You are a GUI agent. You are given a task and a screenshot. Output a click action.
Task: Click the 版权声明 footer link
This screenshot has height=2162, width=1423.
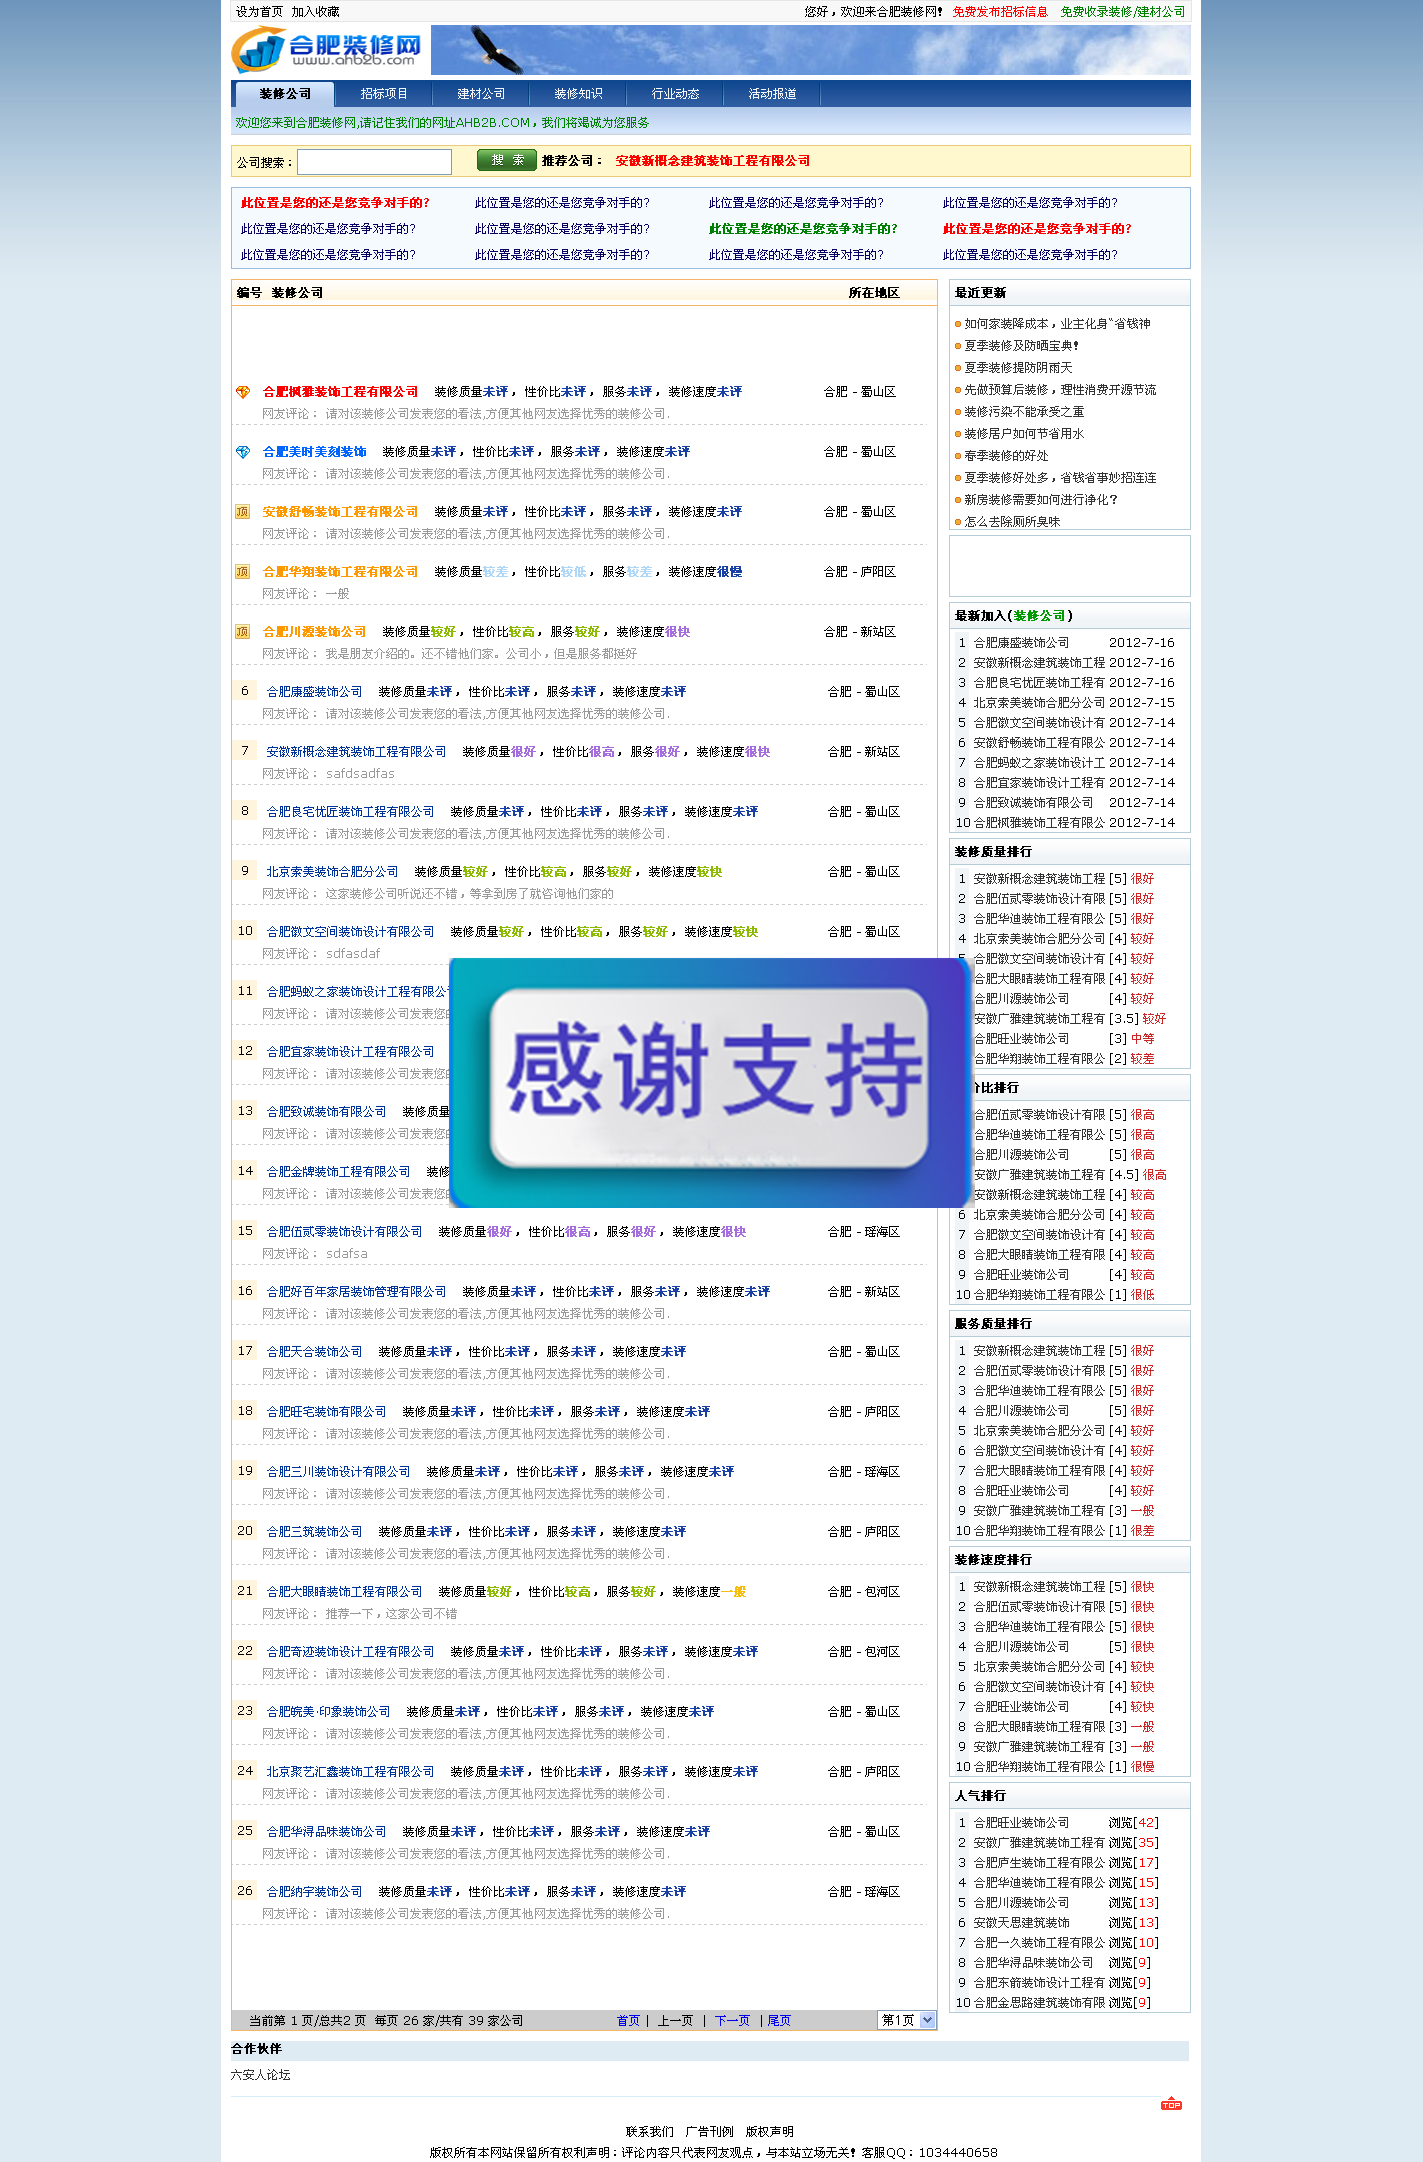769,2132
